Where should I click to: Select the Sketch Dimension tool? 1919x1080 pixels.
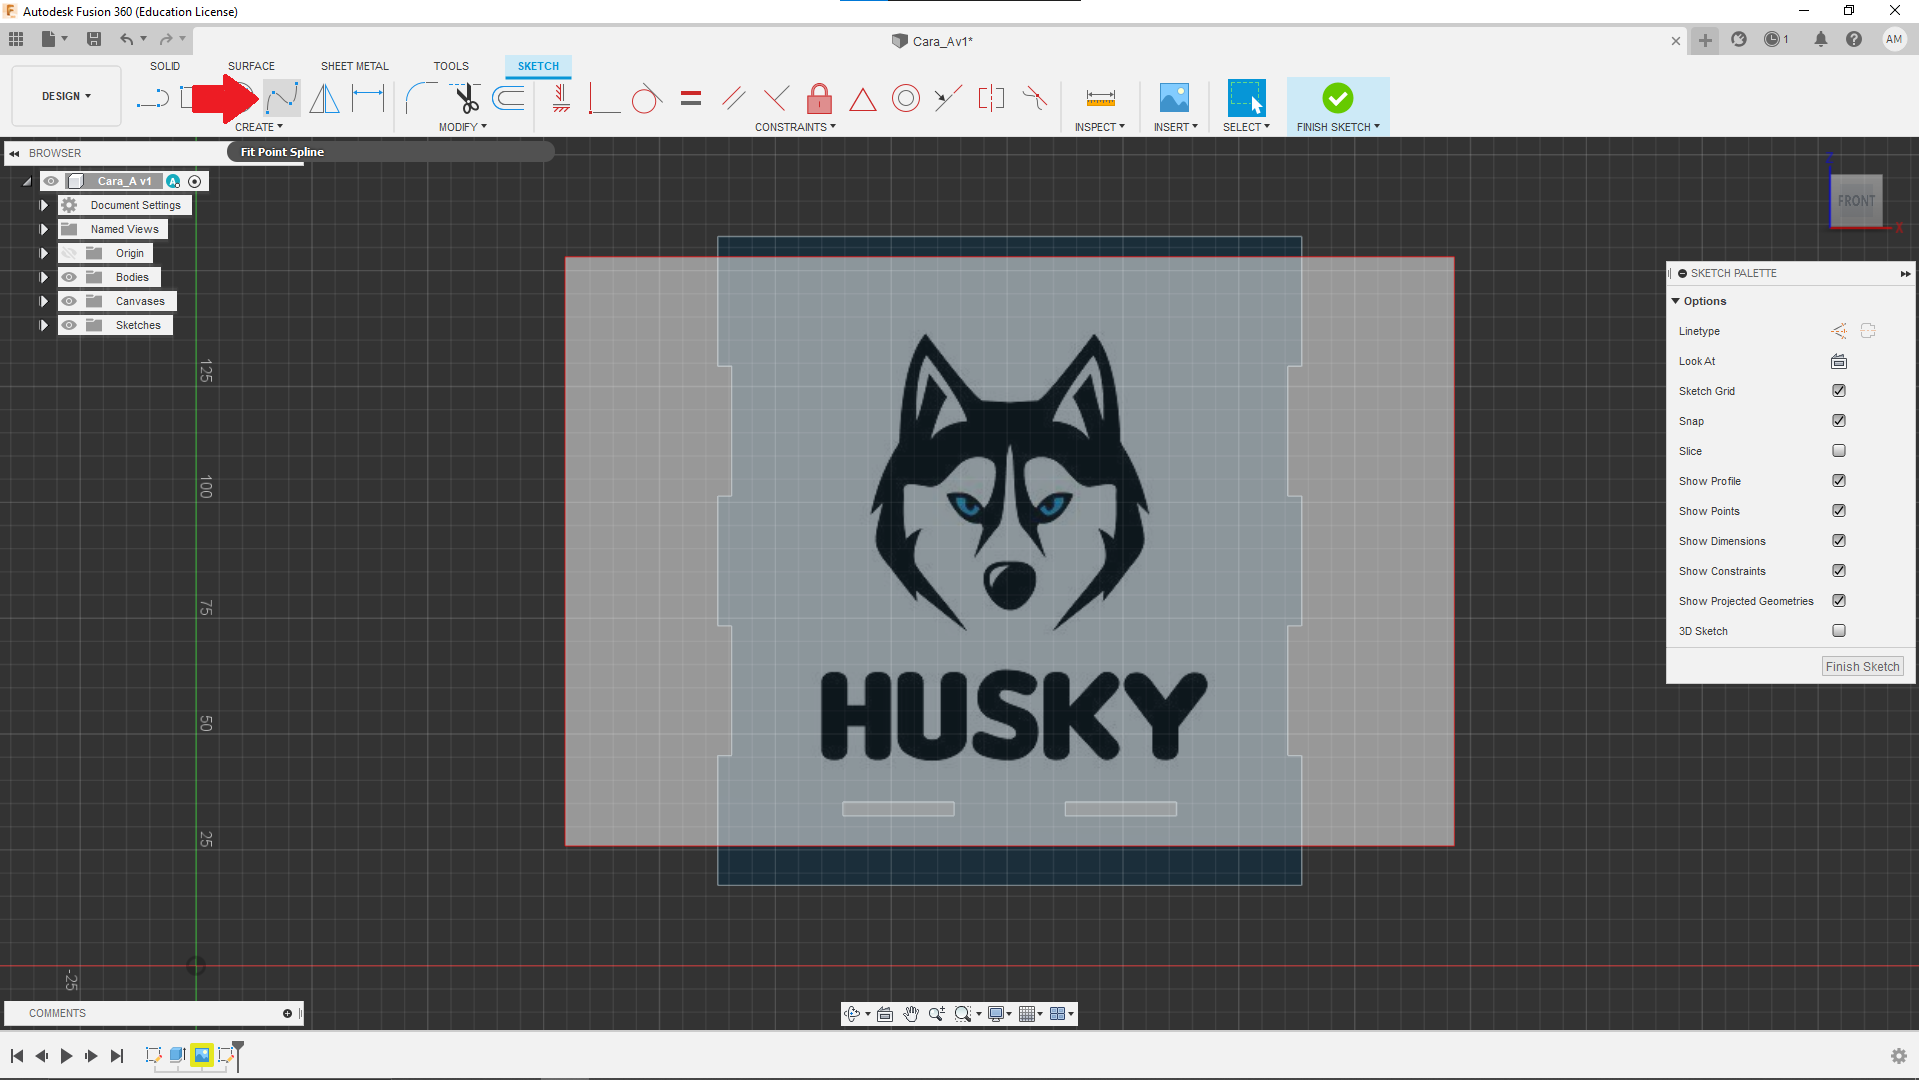click(x=368, y=98)
